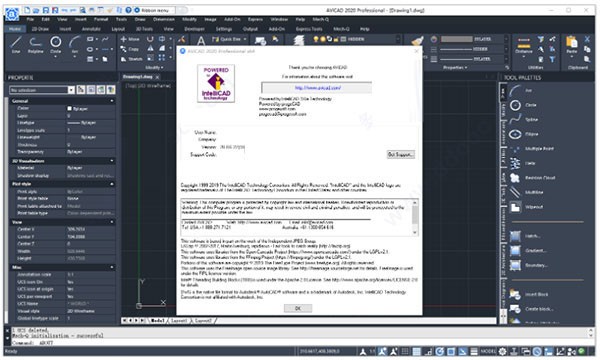Choose the Polyline tool
This screenshot has height=360, width=600.
click(x=36, y=45)
